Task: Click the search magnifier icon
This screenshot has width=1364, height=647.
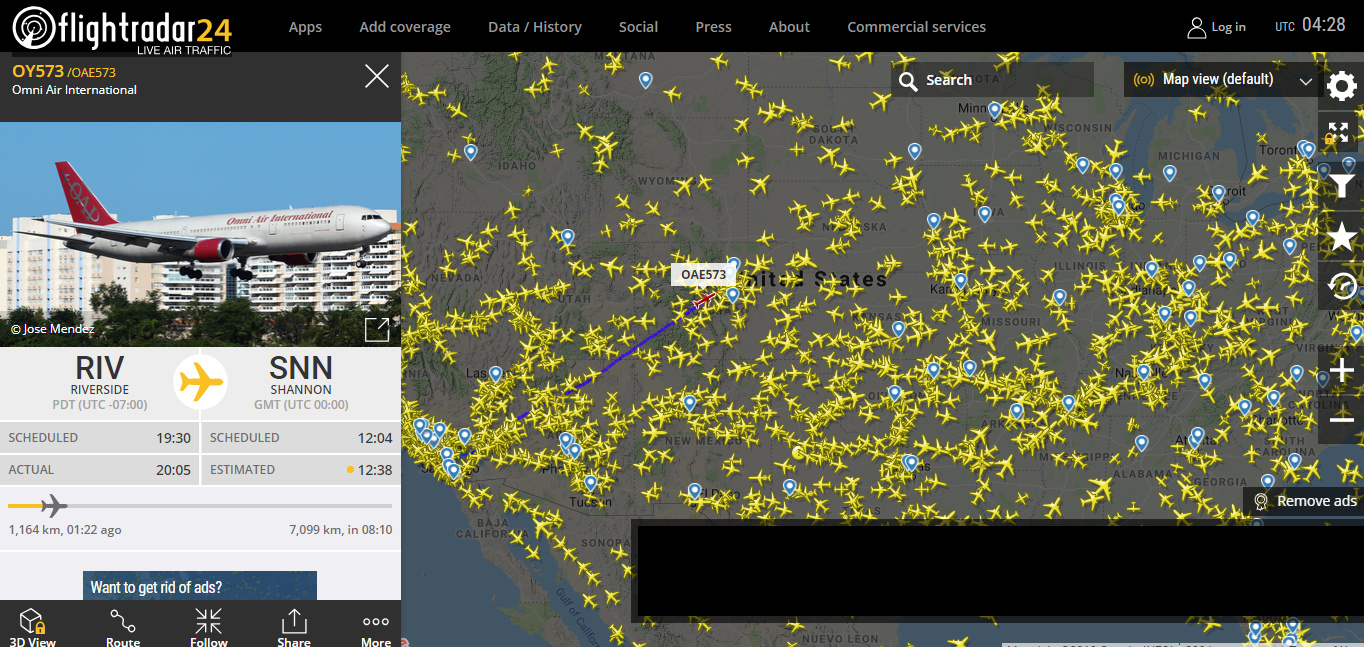Action: pyautogui.click(x=907, y=80)
